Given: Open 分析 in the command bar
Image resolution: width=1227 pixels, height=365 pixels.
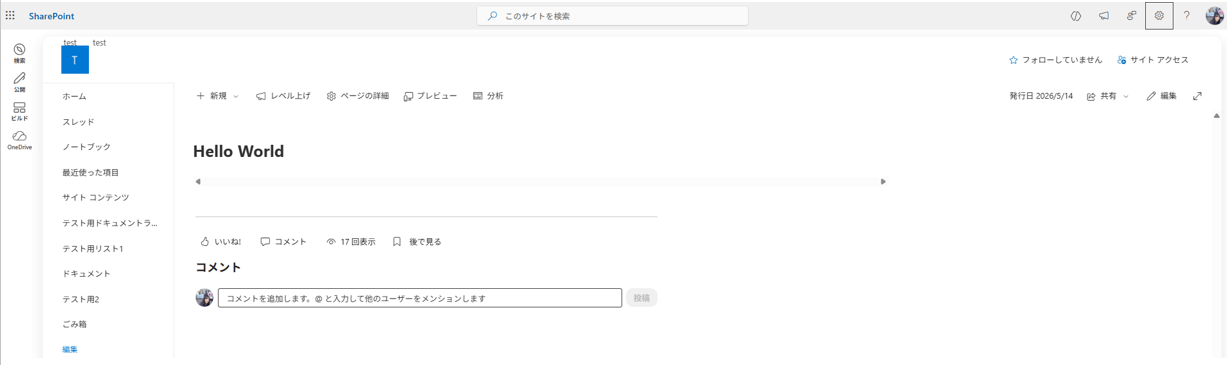Looking at the screenshot, I should tap(488, 96).
